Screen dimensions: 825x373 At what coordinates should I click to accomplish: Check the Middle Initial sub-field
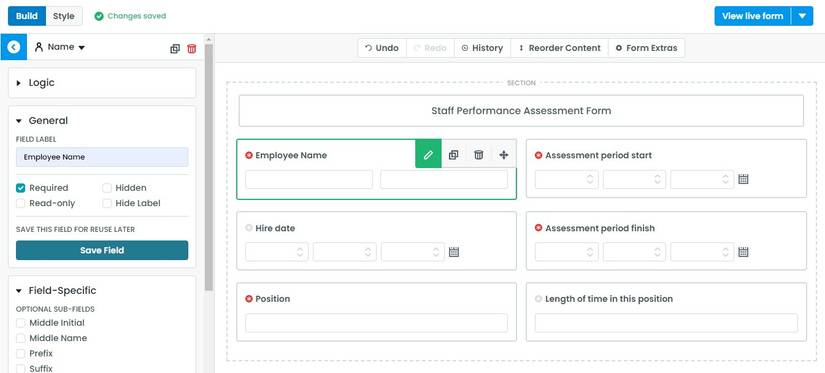point(21,322)
